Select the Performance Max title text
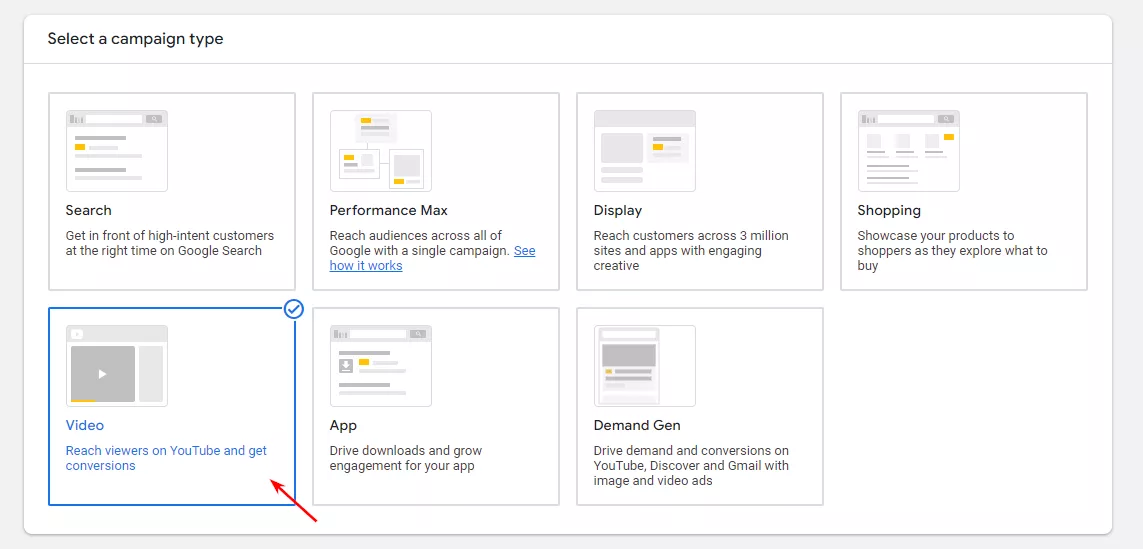Image resolution: width=1143 pixels, height=549 pixels. [x=389, y=210]
